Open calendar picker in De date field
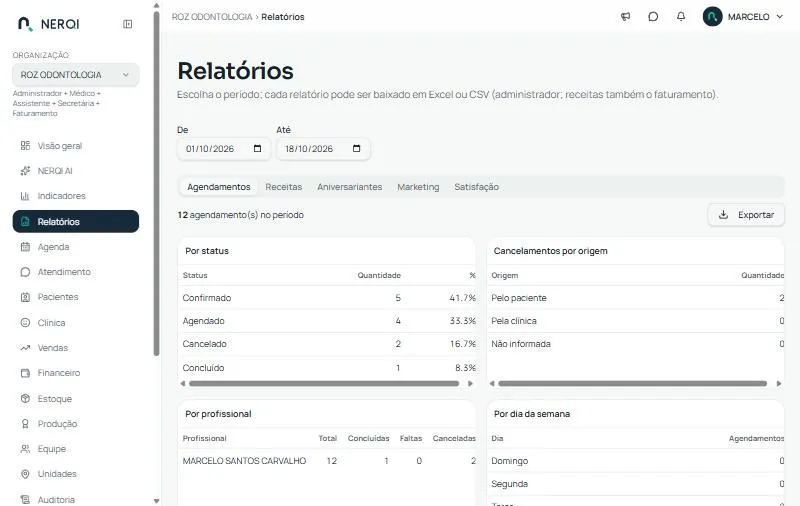The image size is (800, 506). (257, 148)
